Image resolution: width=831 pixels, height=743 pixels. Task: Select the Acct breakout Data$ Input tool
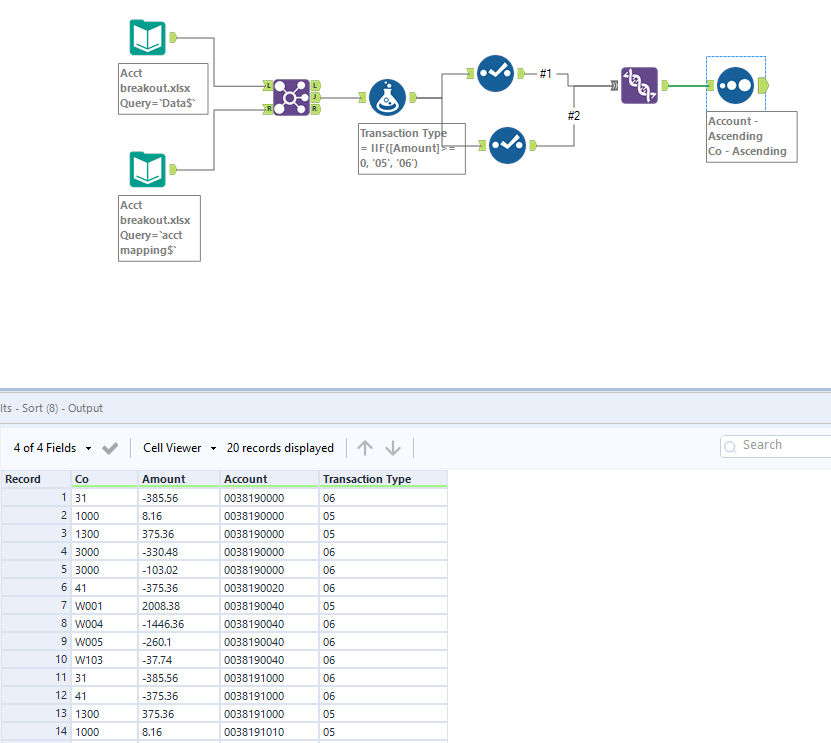pyautogui.click(x=147, y=37)
